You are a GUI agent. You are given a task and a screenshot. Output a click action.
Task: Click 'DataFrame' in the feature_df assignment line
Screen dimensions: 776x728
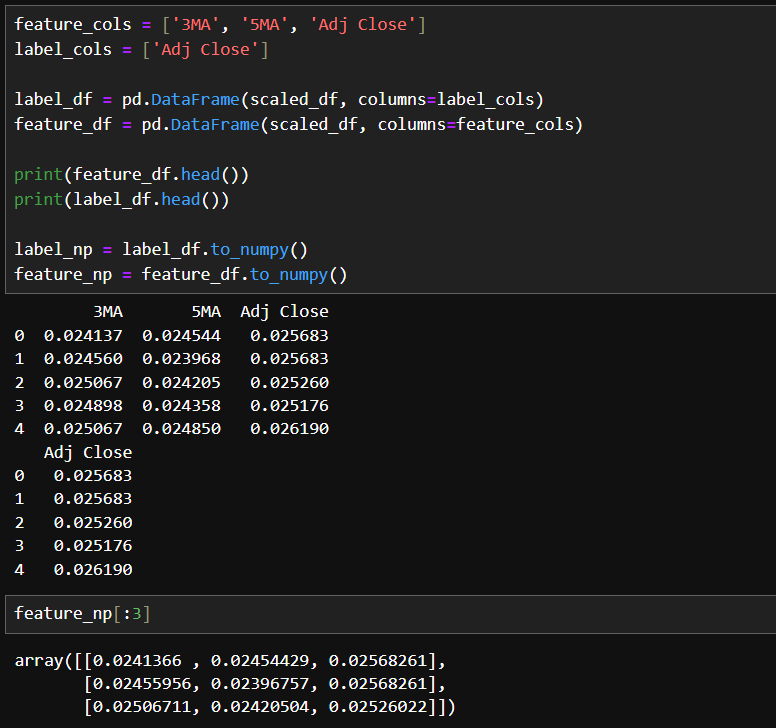coord(215,124)
